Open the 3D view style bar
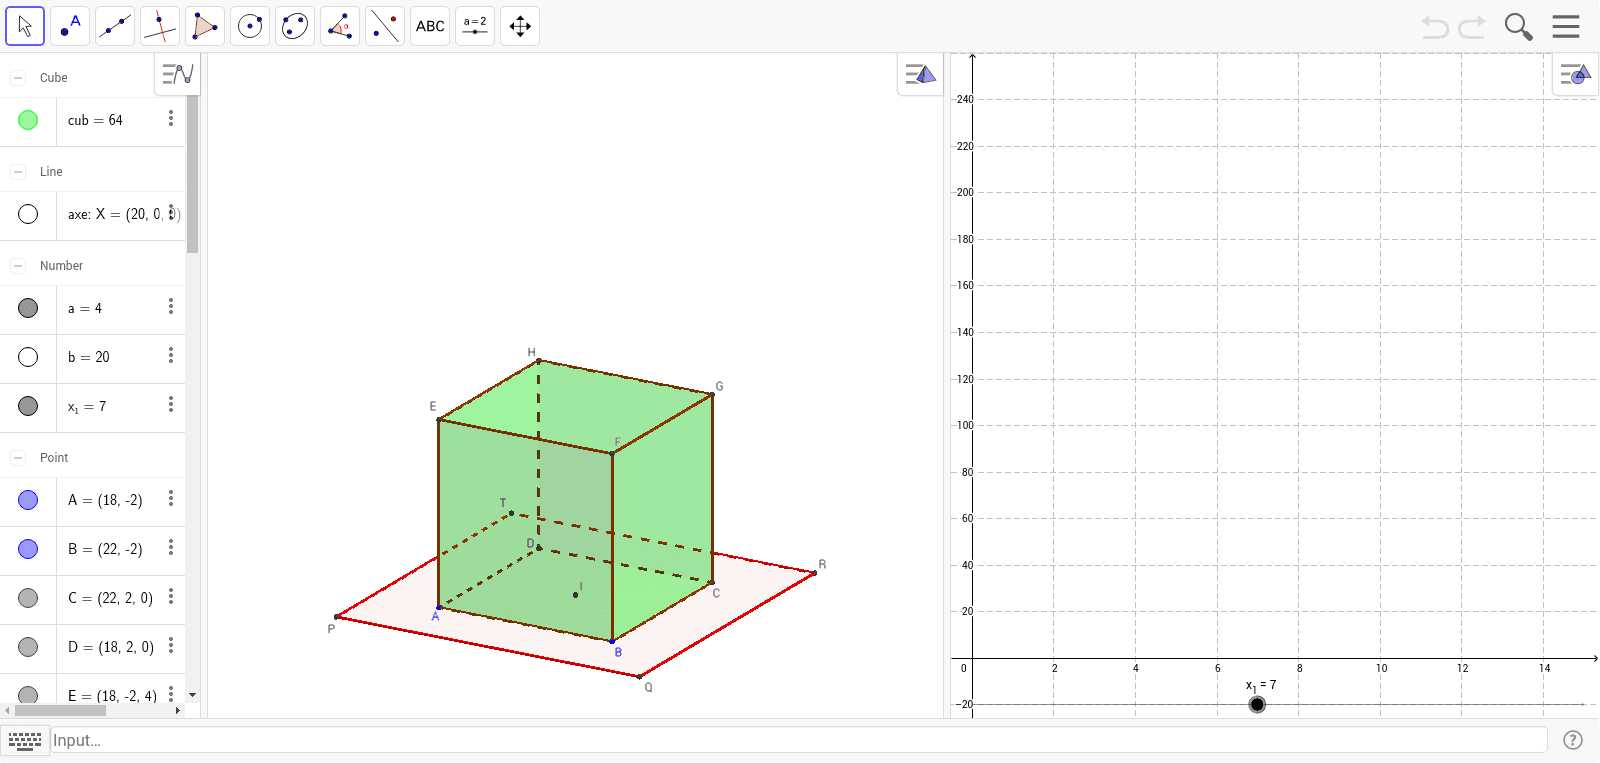This screenshot has height=763, width=1600. coord(920,74)
